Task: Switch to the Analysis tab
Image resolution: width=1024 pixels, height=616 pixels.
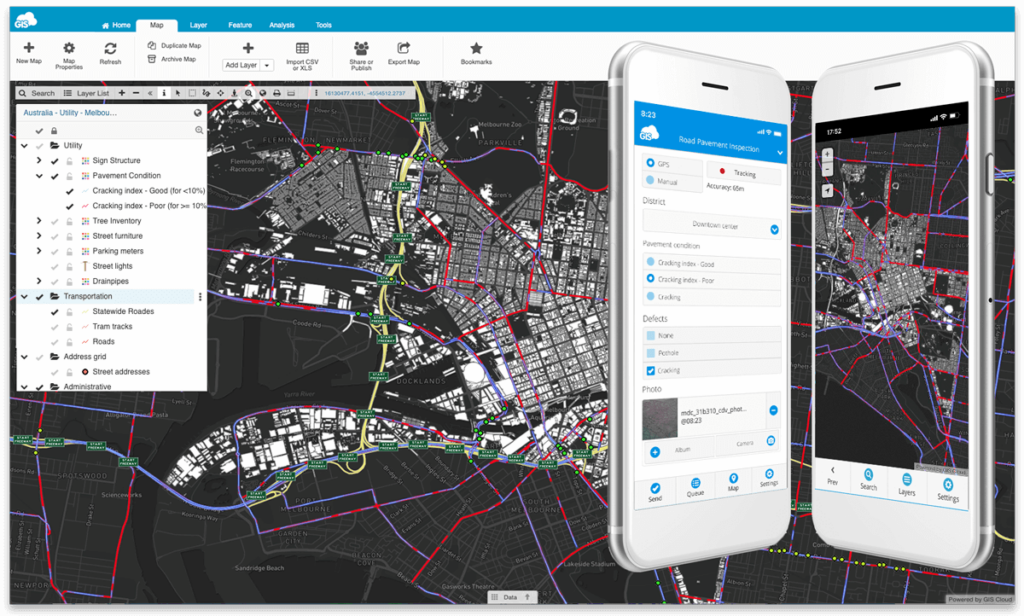Action: pyautogui.click(x=281, y=25)
